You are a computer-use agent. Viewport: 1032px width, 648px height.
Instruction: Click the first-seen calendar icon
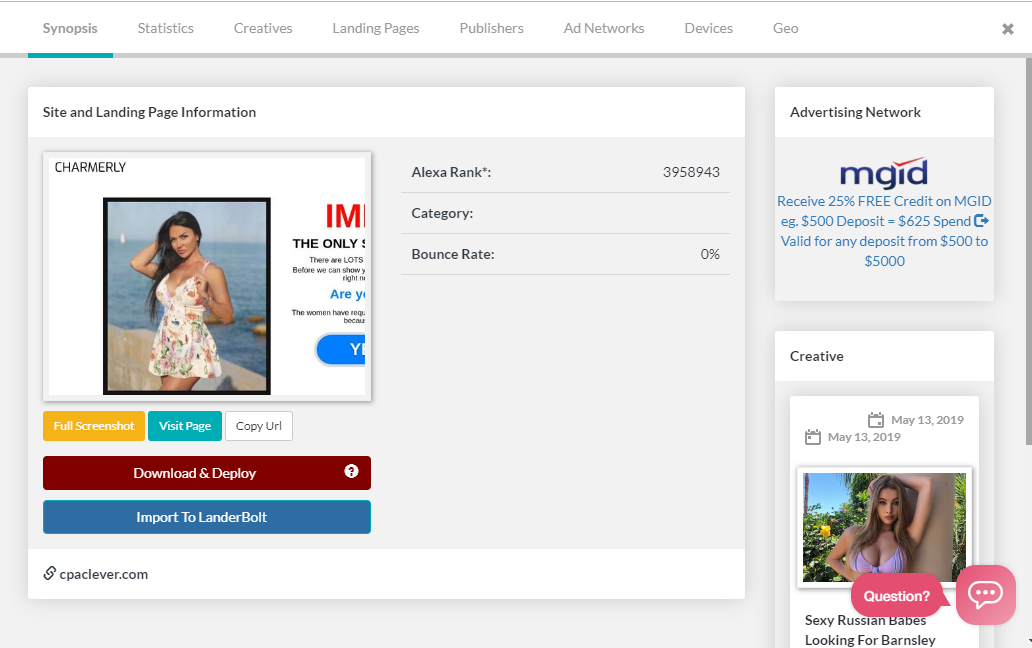coord(813,437)
